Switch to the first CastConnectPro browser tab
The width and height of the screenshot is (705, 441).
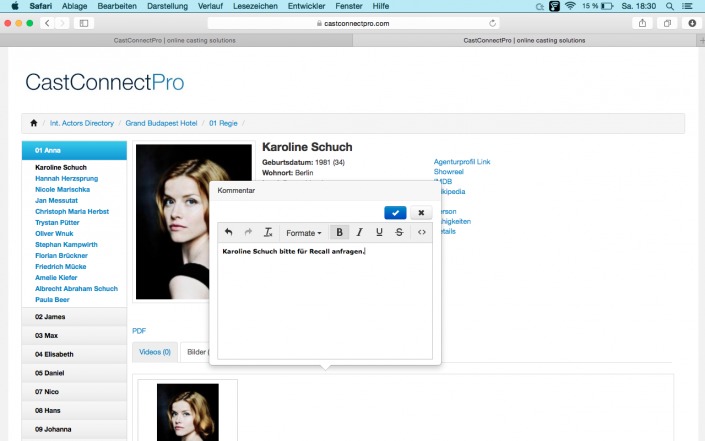[x=175, y=40]
